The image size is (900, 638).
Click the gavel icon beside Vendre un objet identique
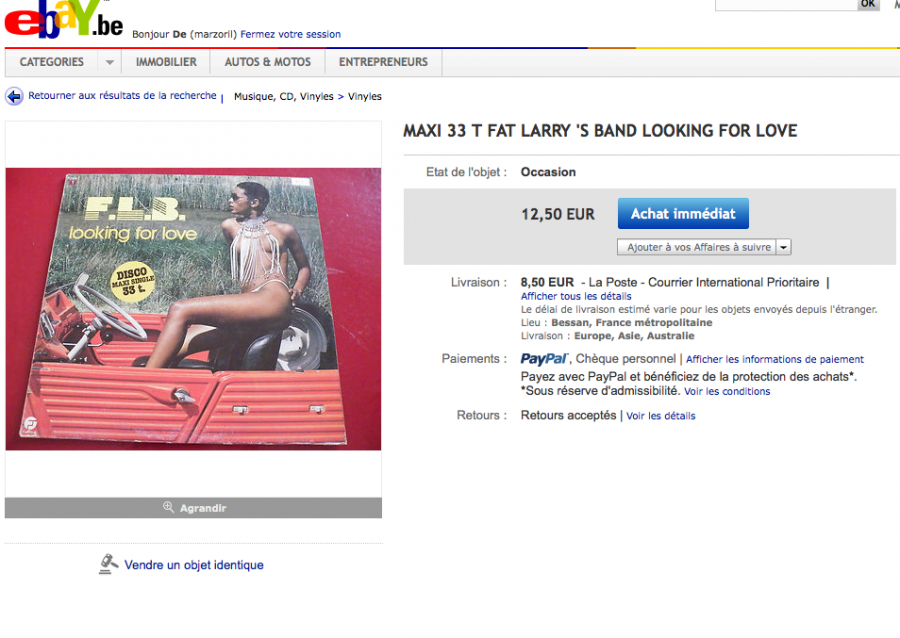[x=108, y=564]
